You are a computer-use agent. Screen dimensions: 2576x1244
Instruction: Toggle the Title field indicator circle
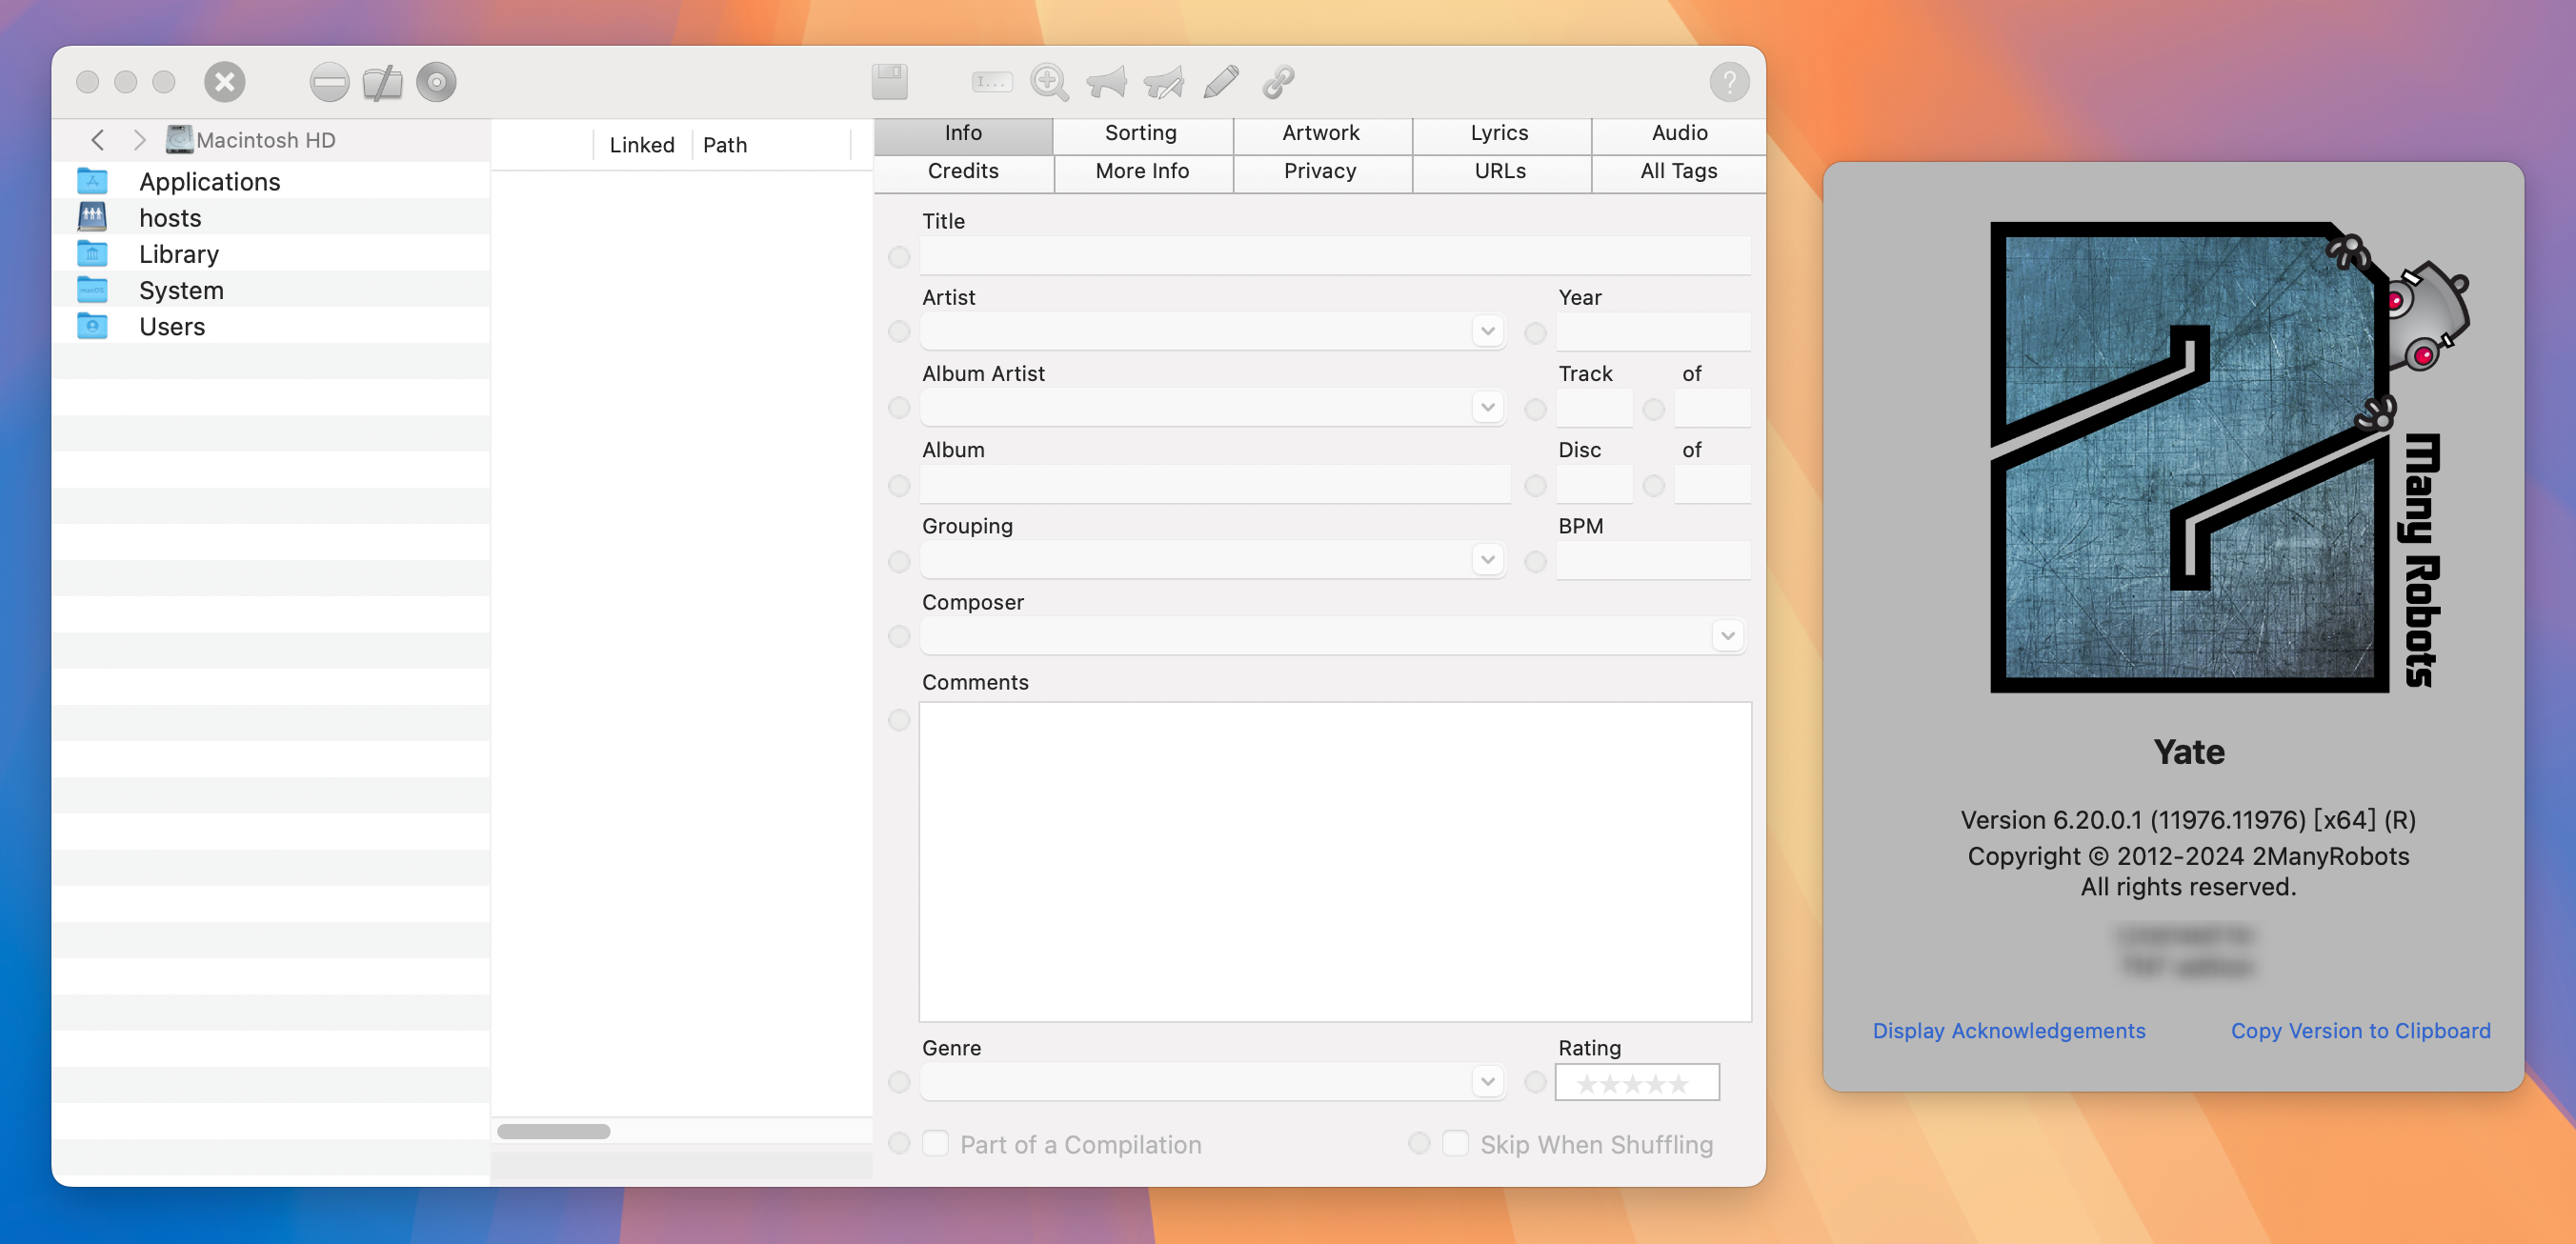[x=899, y=257]
